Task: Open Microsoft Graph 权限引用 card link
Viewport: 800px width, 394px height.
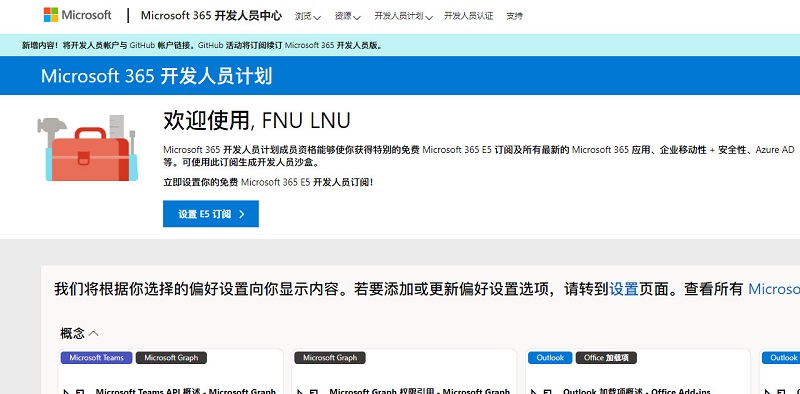Action: (x=419, y=391)
